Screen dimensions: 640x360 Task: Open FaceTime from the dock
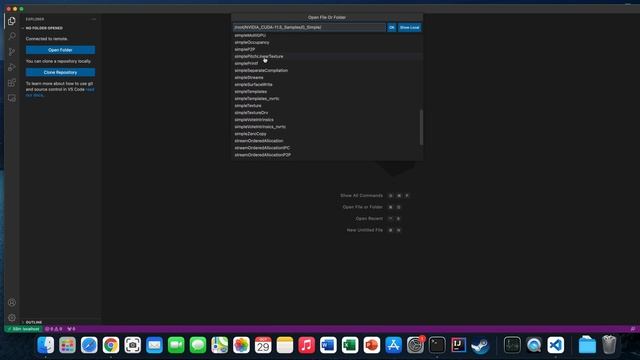click(x=176, y=345)
